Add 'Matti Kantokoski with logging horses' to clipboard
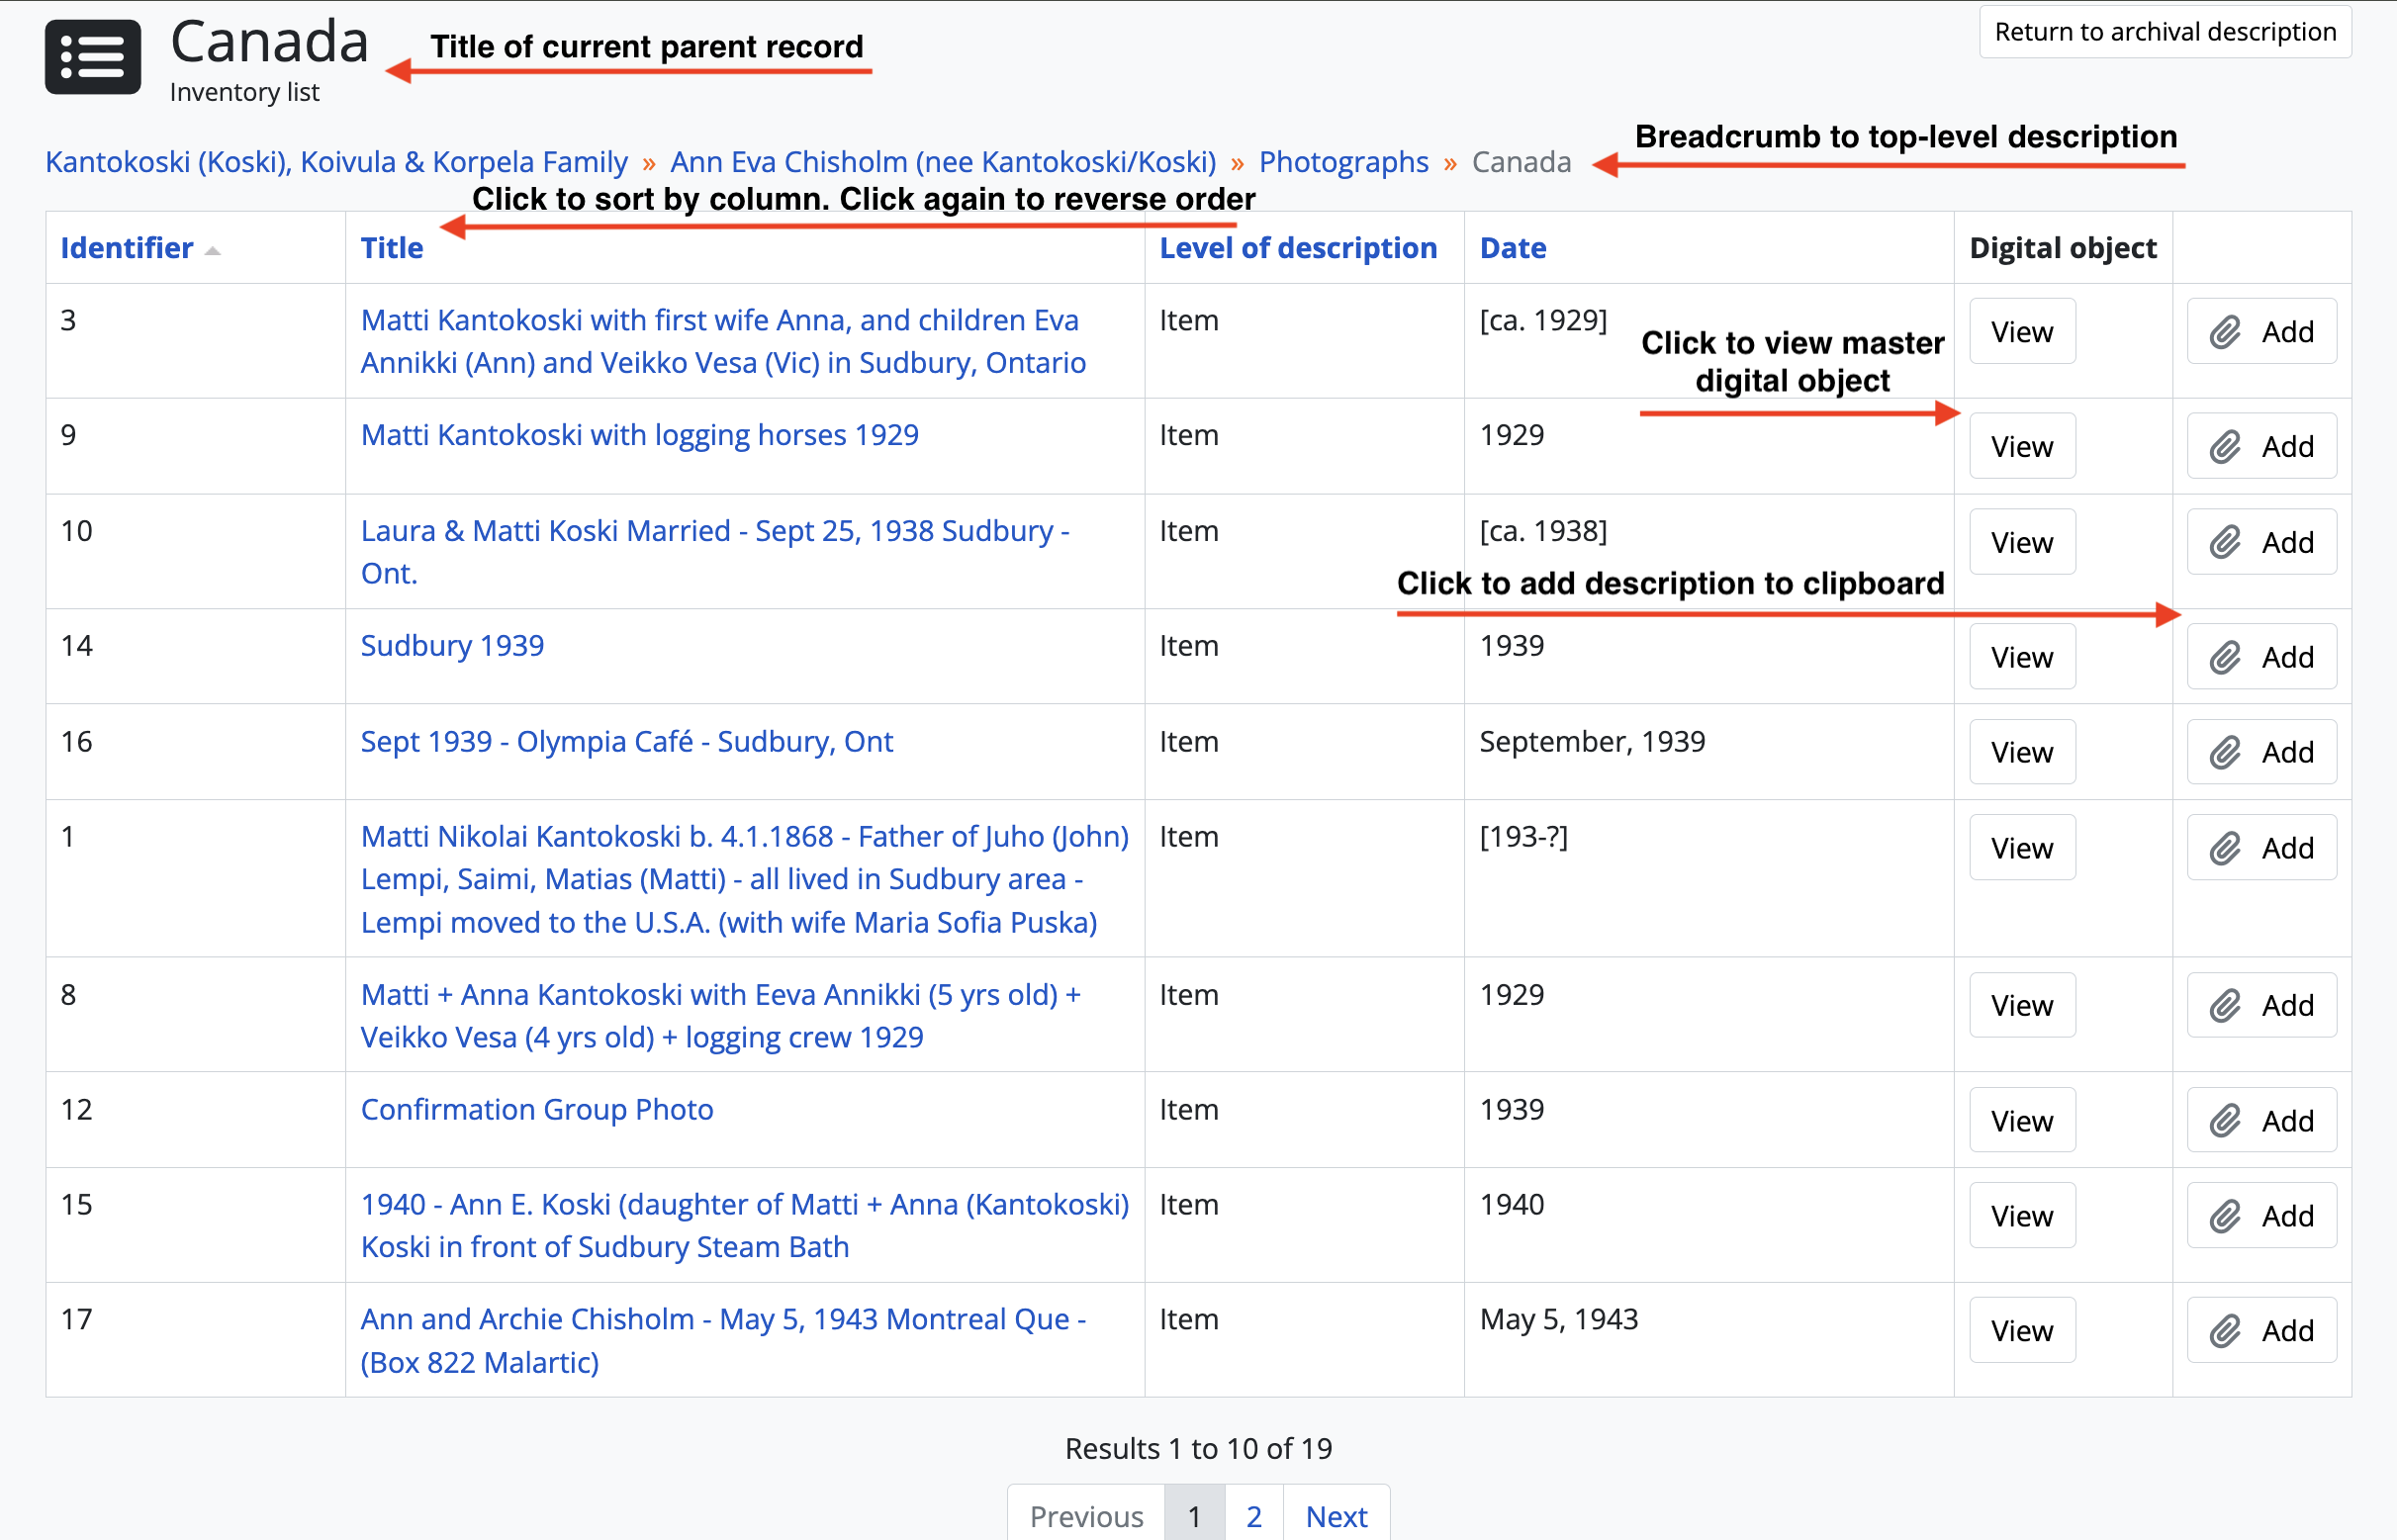Image resolution: width=2397 pixels, height=1540 pixels. pos(2261,446)
